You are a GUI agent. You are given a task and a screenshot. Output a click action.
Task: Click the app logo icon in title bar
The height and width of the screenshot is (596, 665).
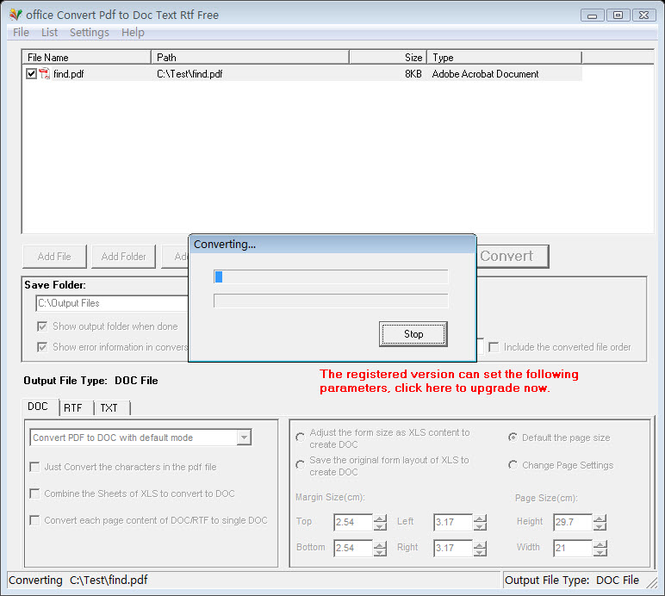(x=16, y=15)
